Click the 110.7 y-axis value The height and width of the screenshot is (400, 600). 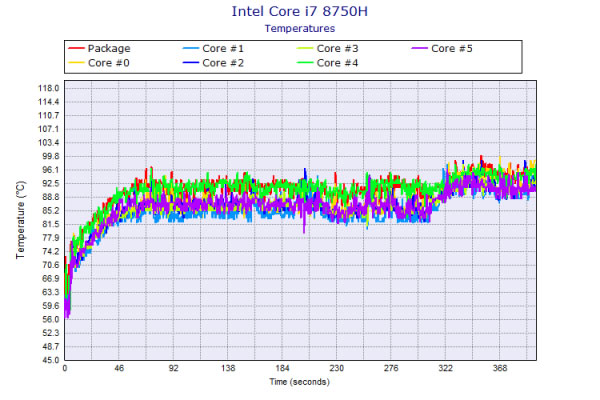click(49, 116)
